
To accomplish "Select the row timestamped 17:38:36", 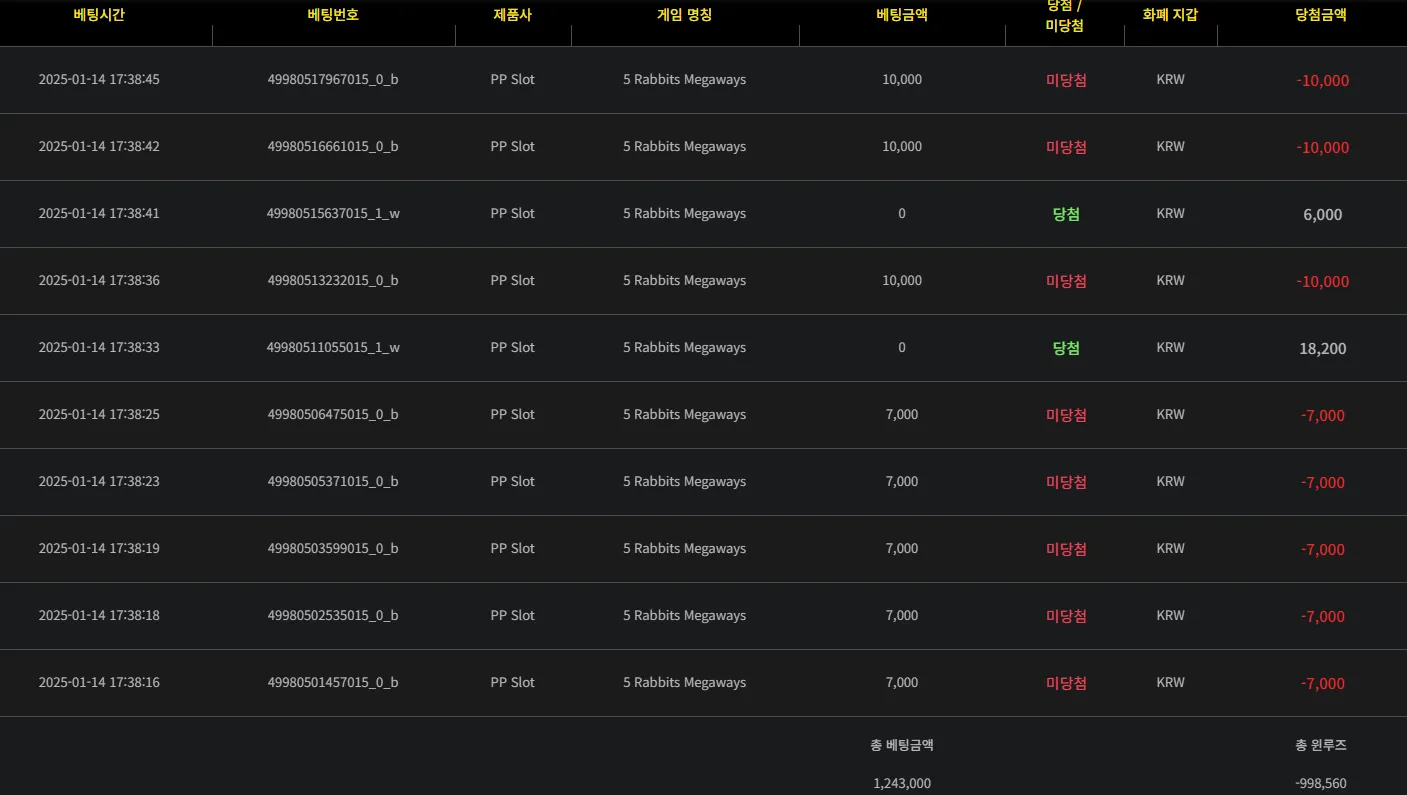I will [x=703, y=281].
